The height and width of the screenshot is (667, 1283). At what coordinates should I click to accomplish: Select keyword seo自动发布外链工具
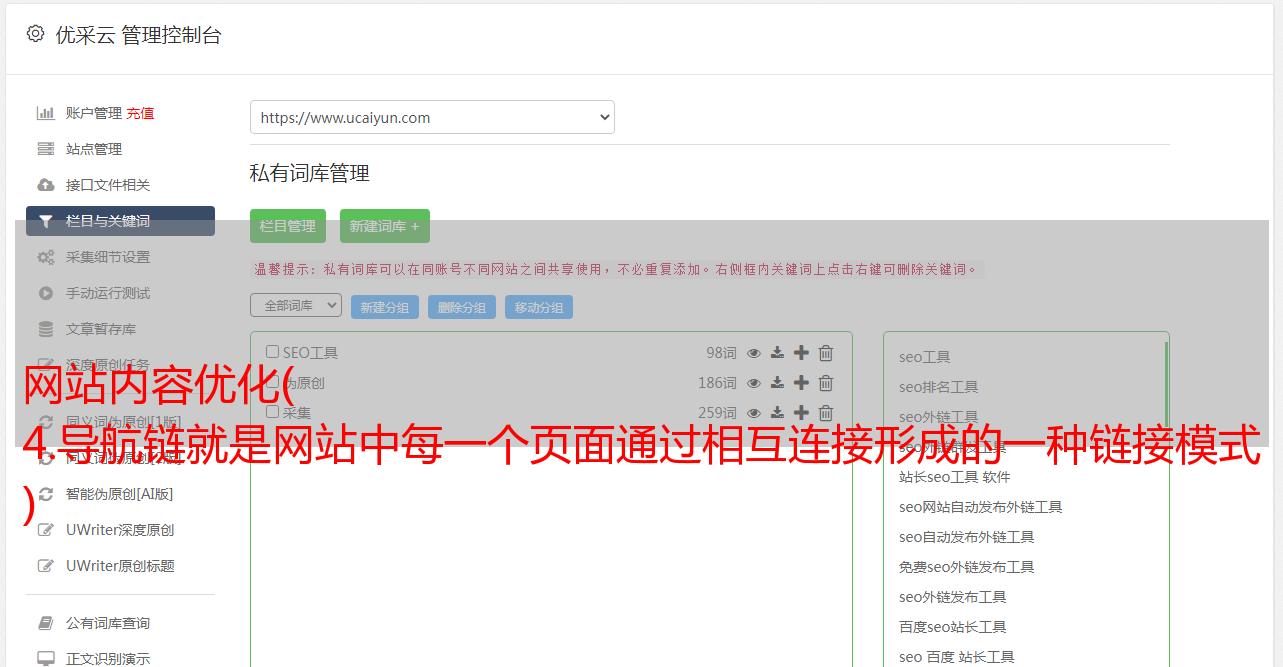[966, 537]
